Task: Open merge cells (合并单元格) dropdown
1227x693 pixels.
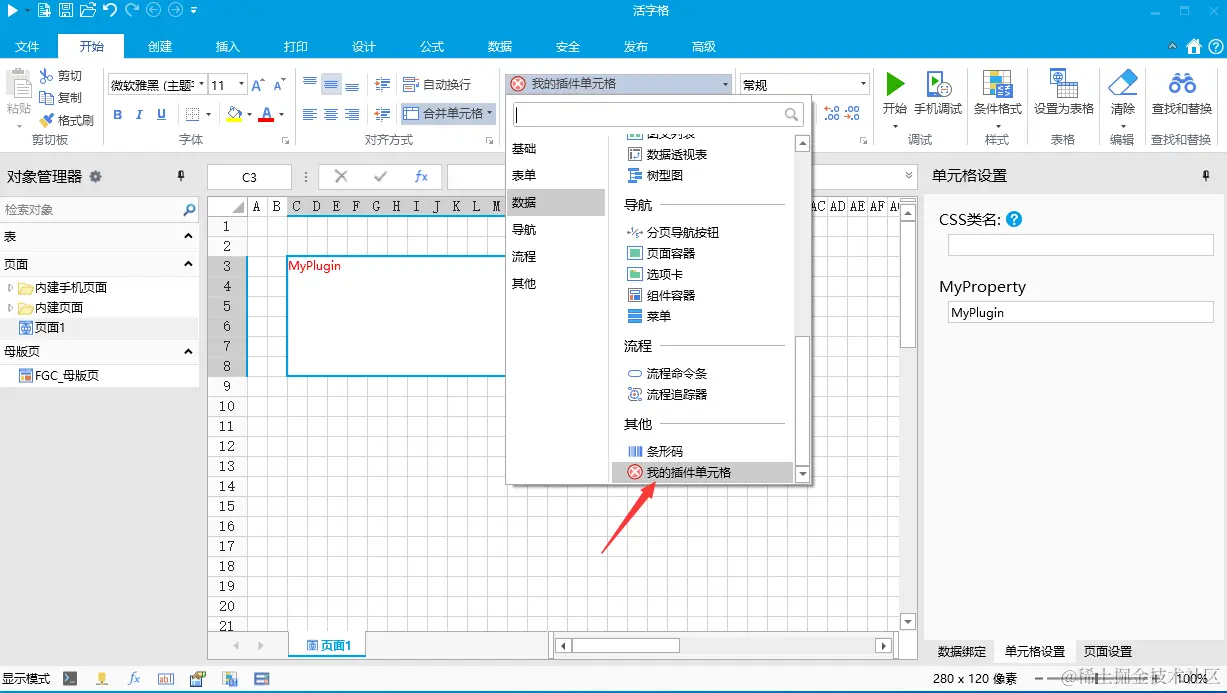Action: point(490,114)
